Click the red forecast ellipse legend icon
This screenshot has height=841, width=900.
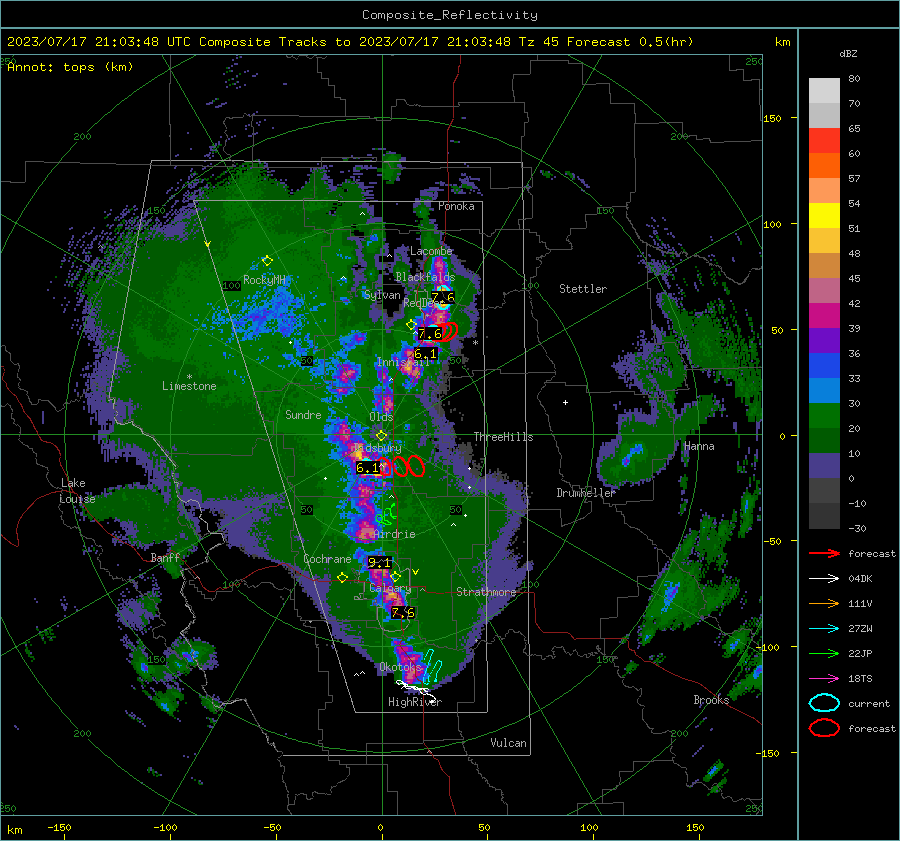click(x=824, y=728)
